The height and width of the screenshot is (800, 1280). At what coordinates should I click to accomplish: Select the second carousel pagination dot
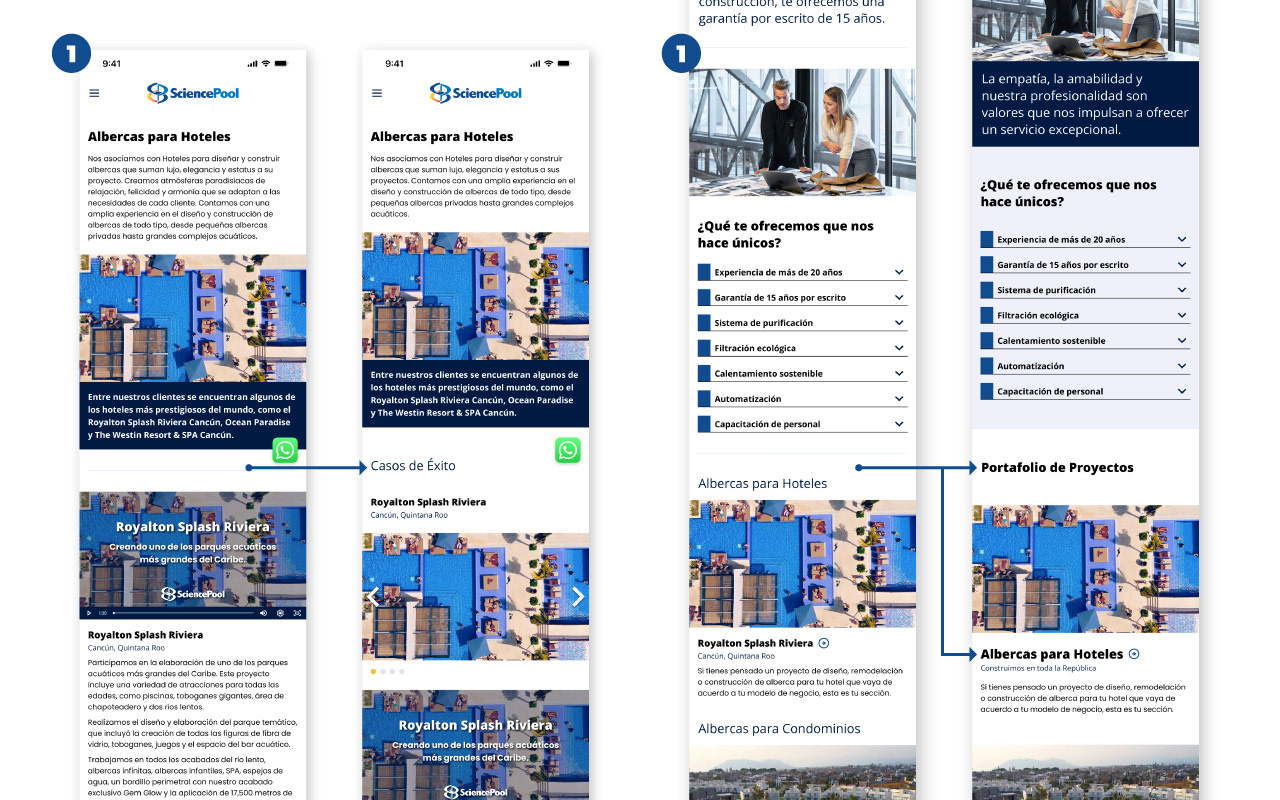coord(383,672)
